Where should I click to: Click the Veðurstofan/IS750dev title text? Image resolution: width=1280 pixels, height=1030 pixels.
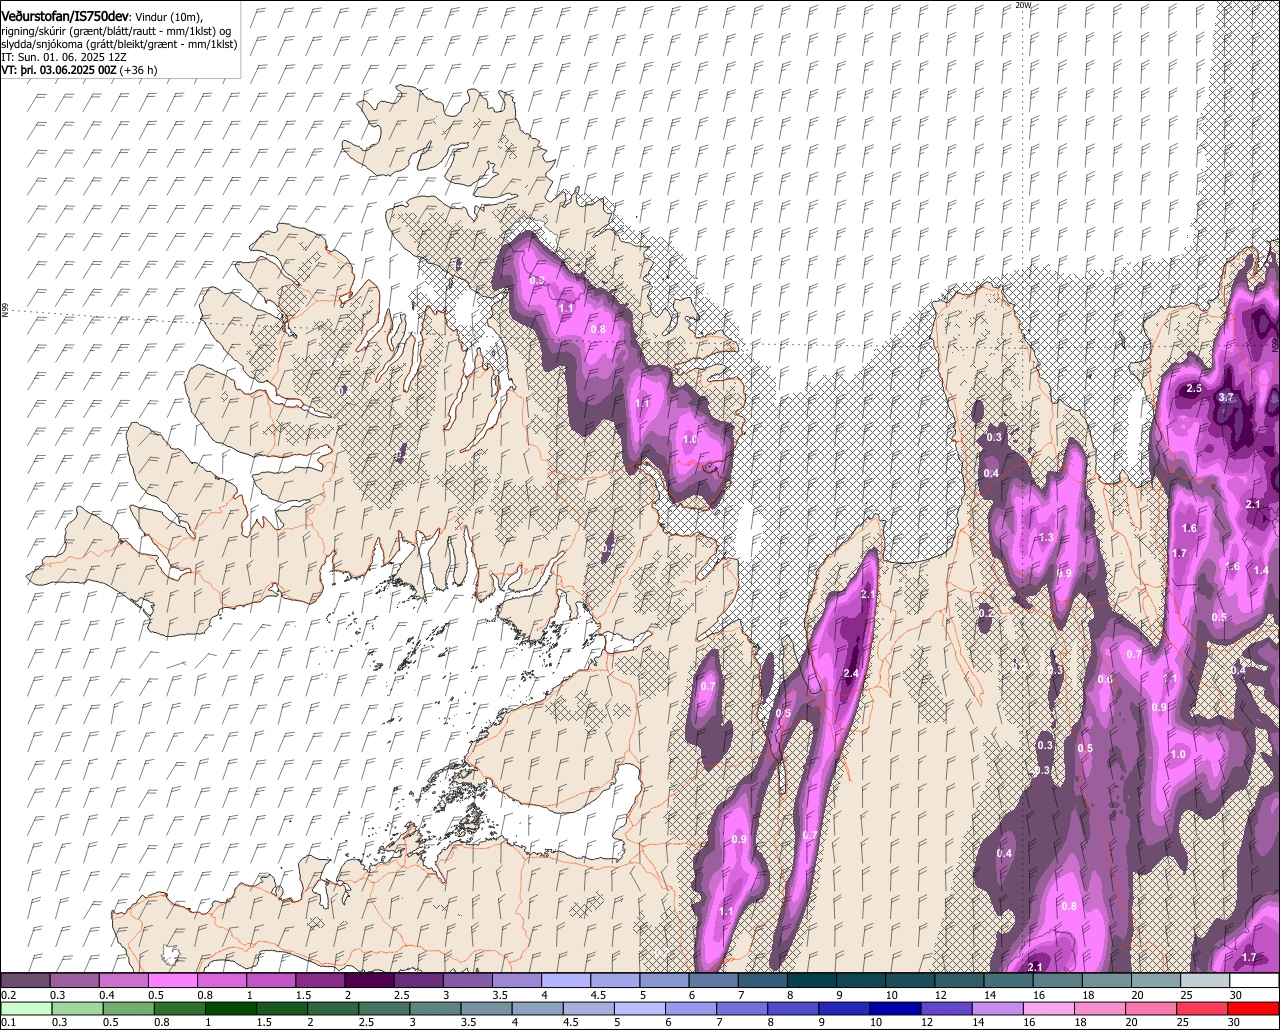coord(65,17)
